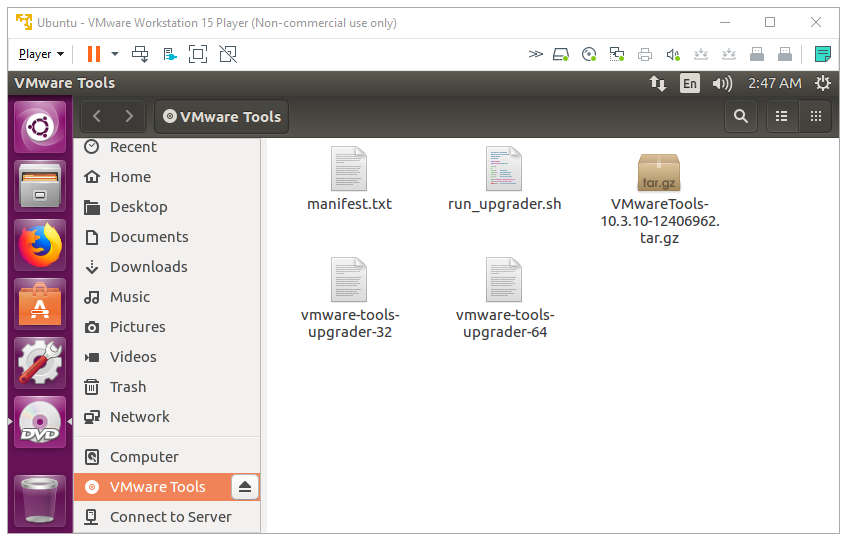This screenshot has width=848, height=541.
Task: Open Computer in the sidebar
Action: pos(167,457)
